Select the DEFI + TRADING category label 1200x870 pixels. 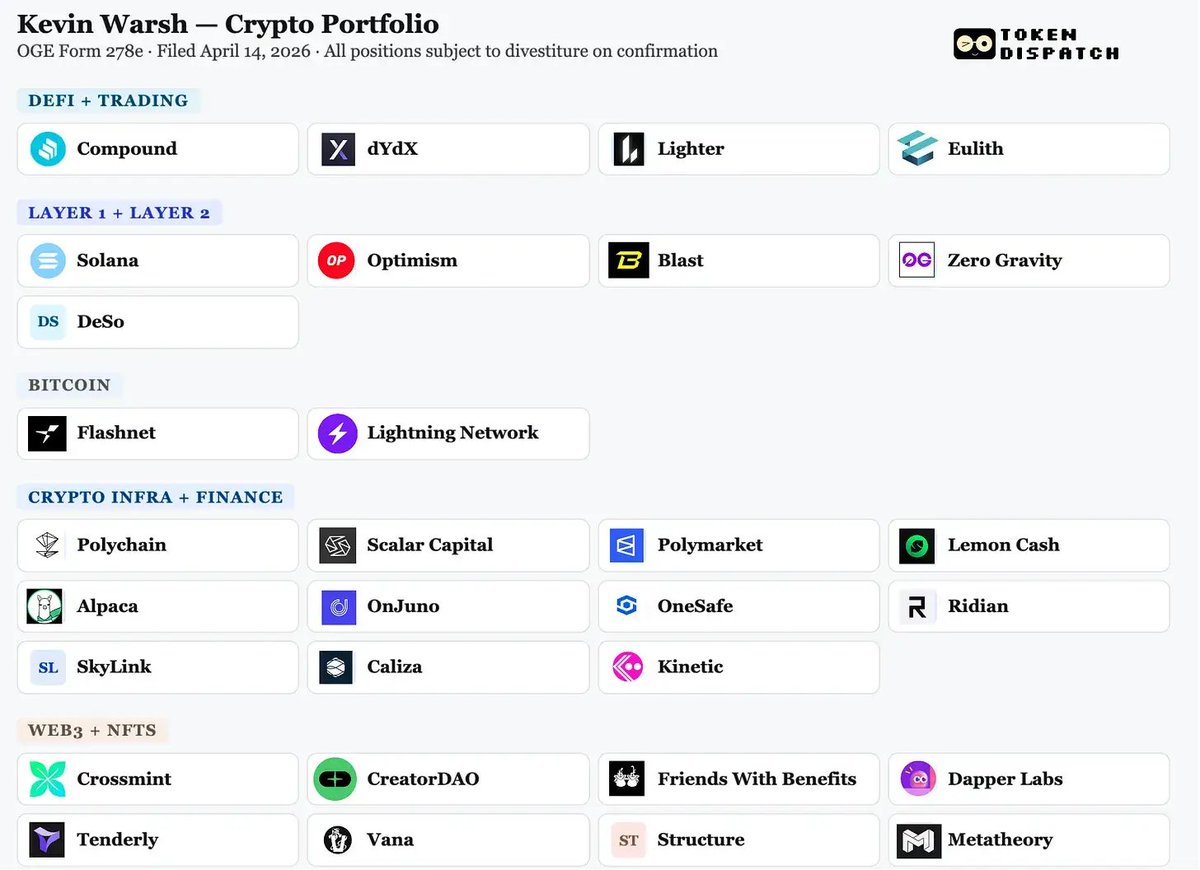pyautogui.click(x=108, y=101)
